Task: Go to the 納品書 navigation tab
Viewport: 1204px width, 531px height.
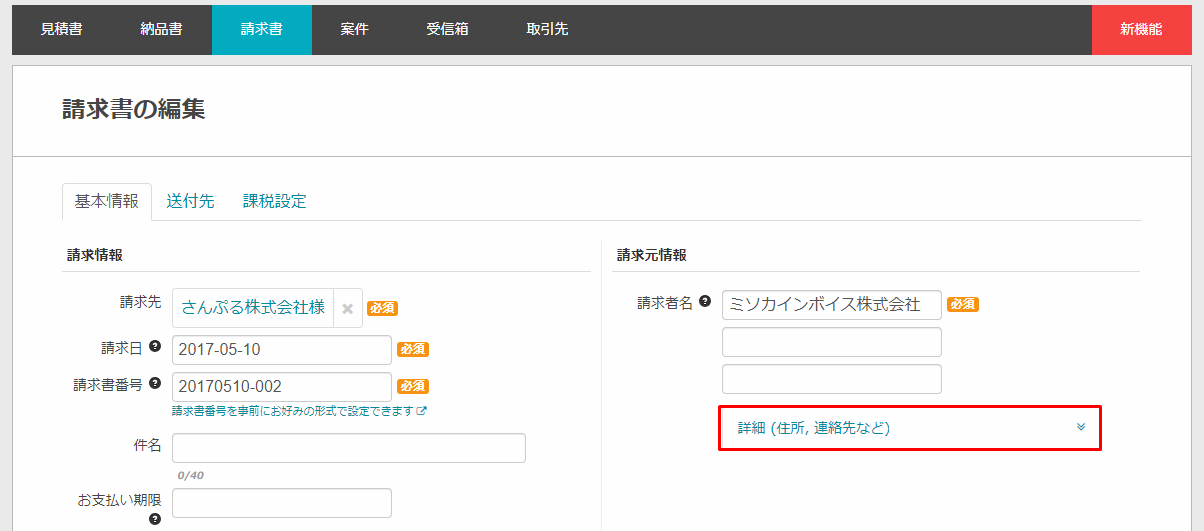Action: [x=161, y=29]
